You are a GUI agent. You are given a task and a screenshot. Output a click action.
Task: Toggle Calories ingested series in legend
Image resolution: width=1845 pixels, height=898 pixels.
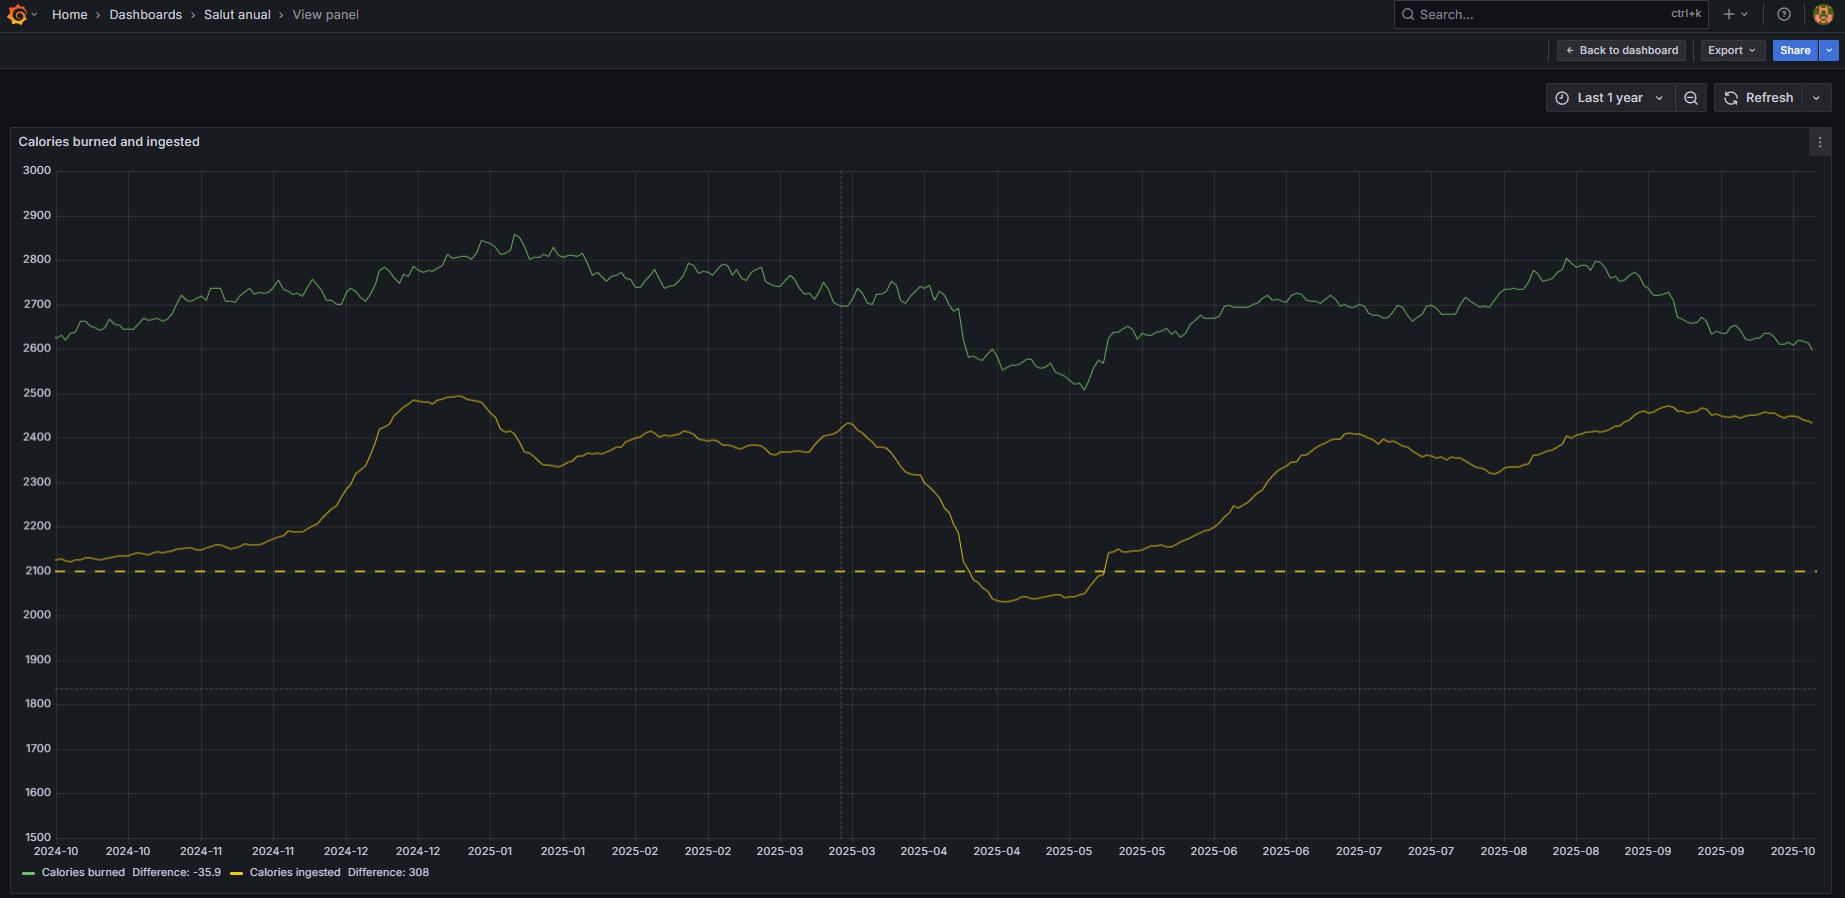tap(295, 873)
